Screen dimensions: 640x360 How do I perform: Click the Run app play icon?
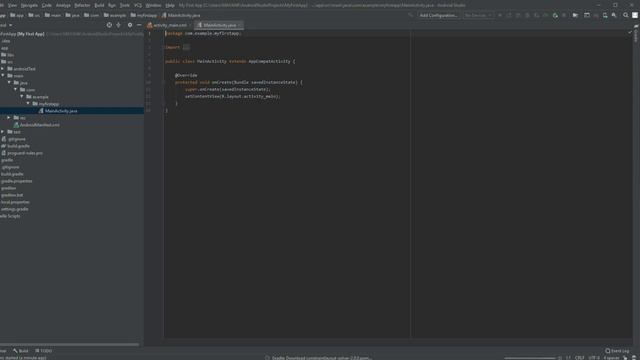coord(500,16)
